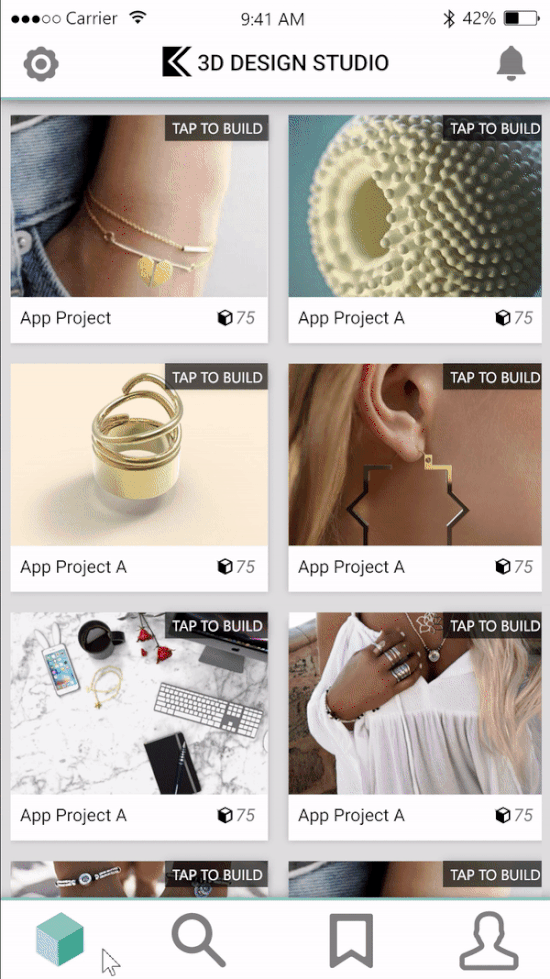Viewport: 550px width, 979px height.
Task: Click cube count icon under earring card
Action: click(x=503, y=567)
